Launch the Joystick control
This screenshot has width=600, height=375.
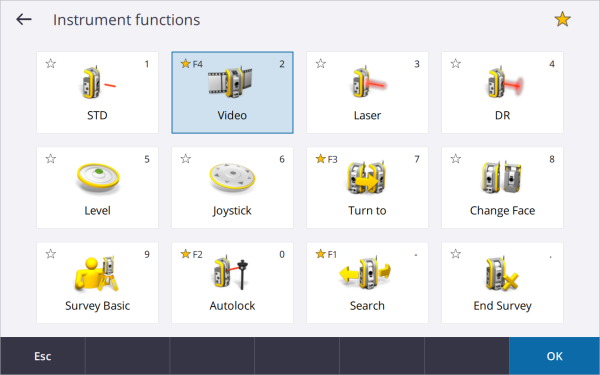pyautogui.click(x=232, y=188)
